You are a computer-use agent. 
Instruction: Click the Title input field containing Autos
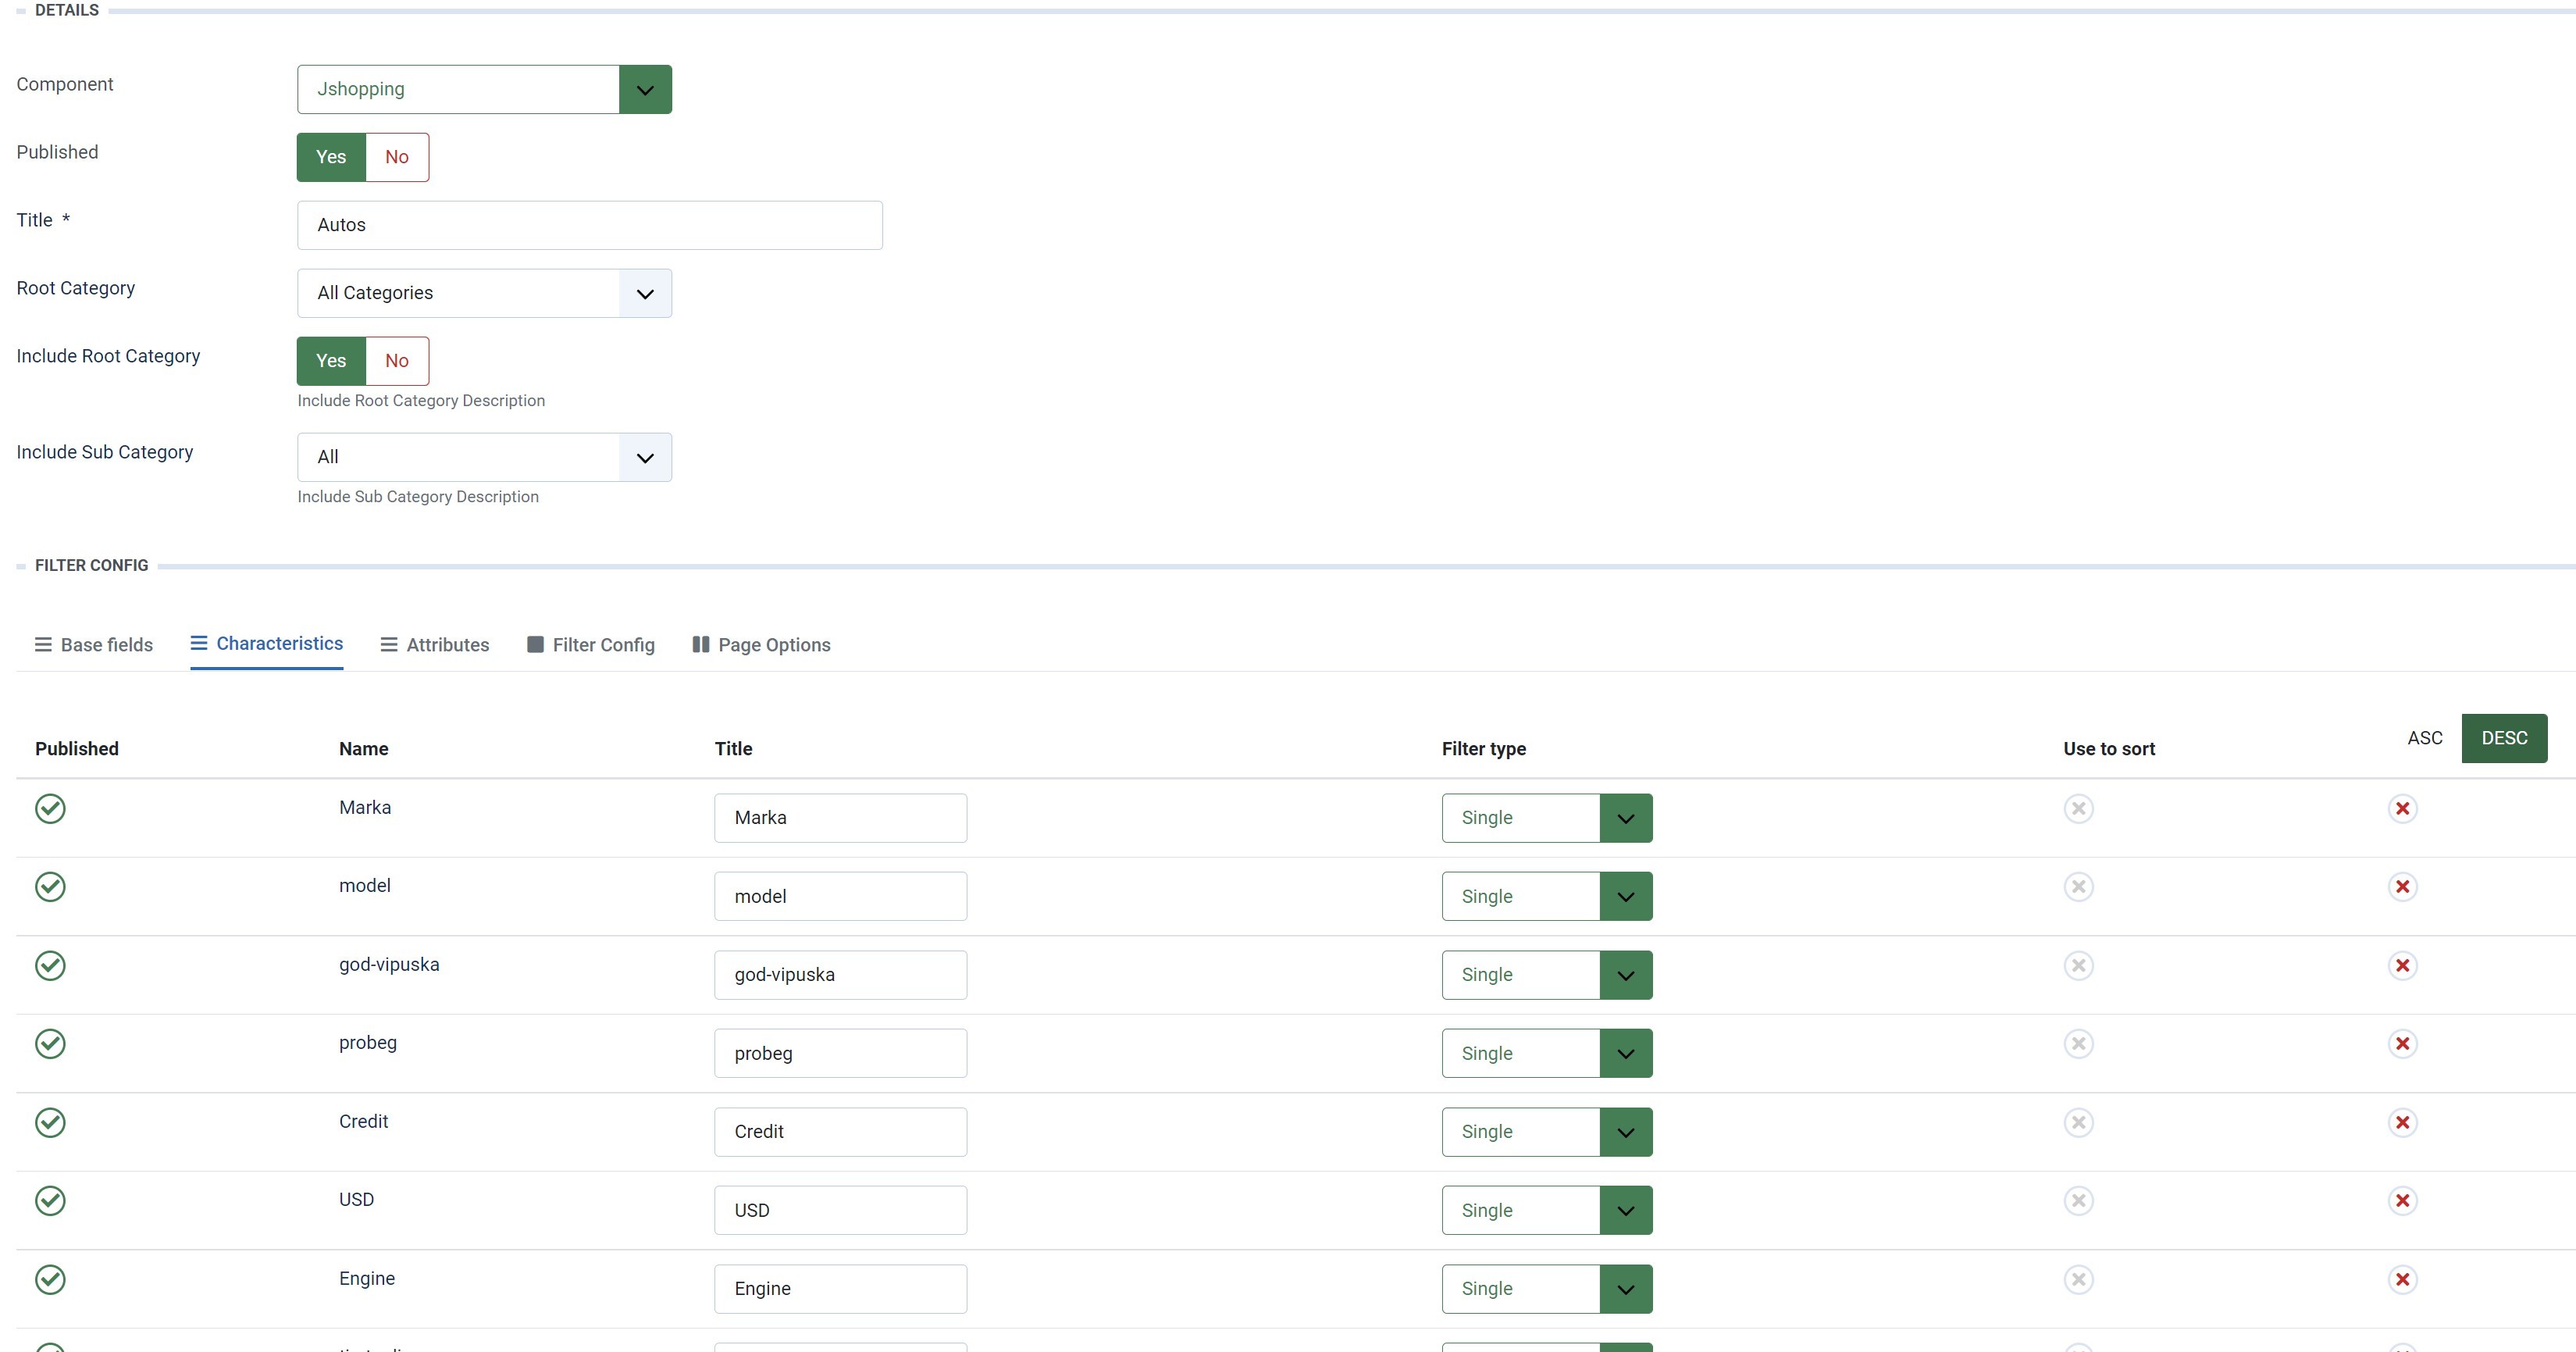[589, 225]
